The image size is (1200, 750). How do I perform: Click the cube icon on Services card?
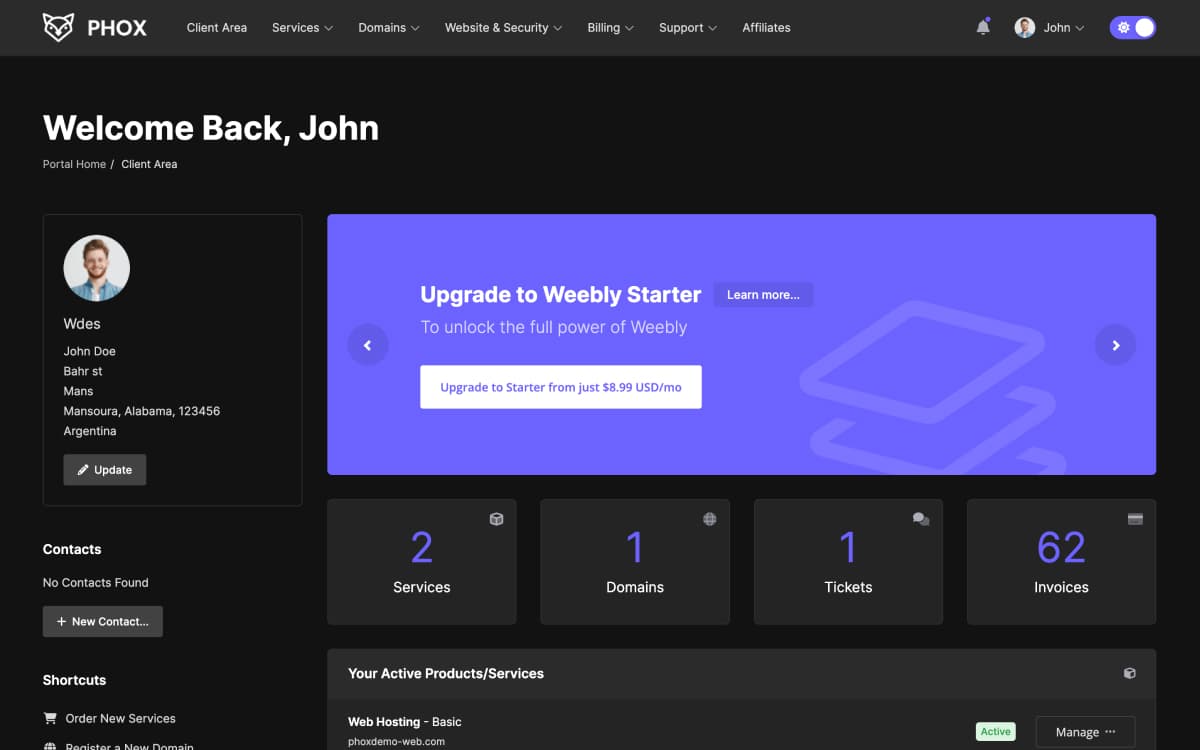[x=496, y=519]
